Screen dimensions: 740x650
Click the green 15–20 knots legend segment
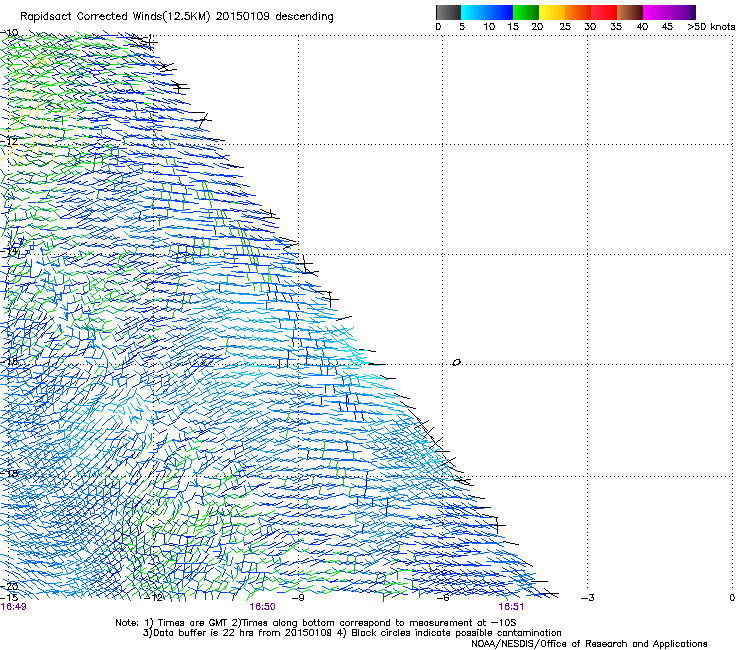pos(526,12)
